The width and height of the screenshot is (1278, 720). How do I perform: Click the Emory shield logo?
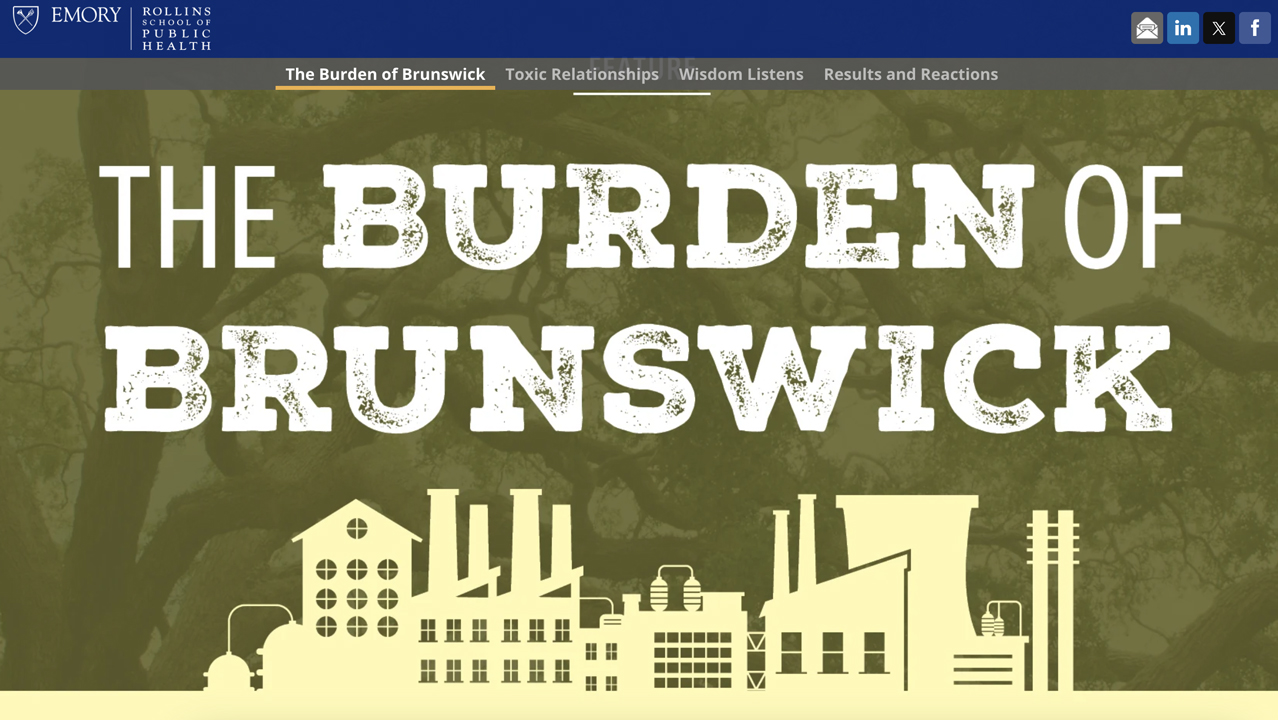(26, 19)
